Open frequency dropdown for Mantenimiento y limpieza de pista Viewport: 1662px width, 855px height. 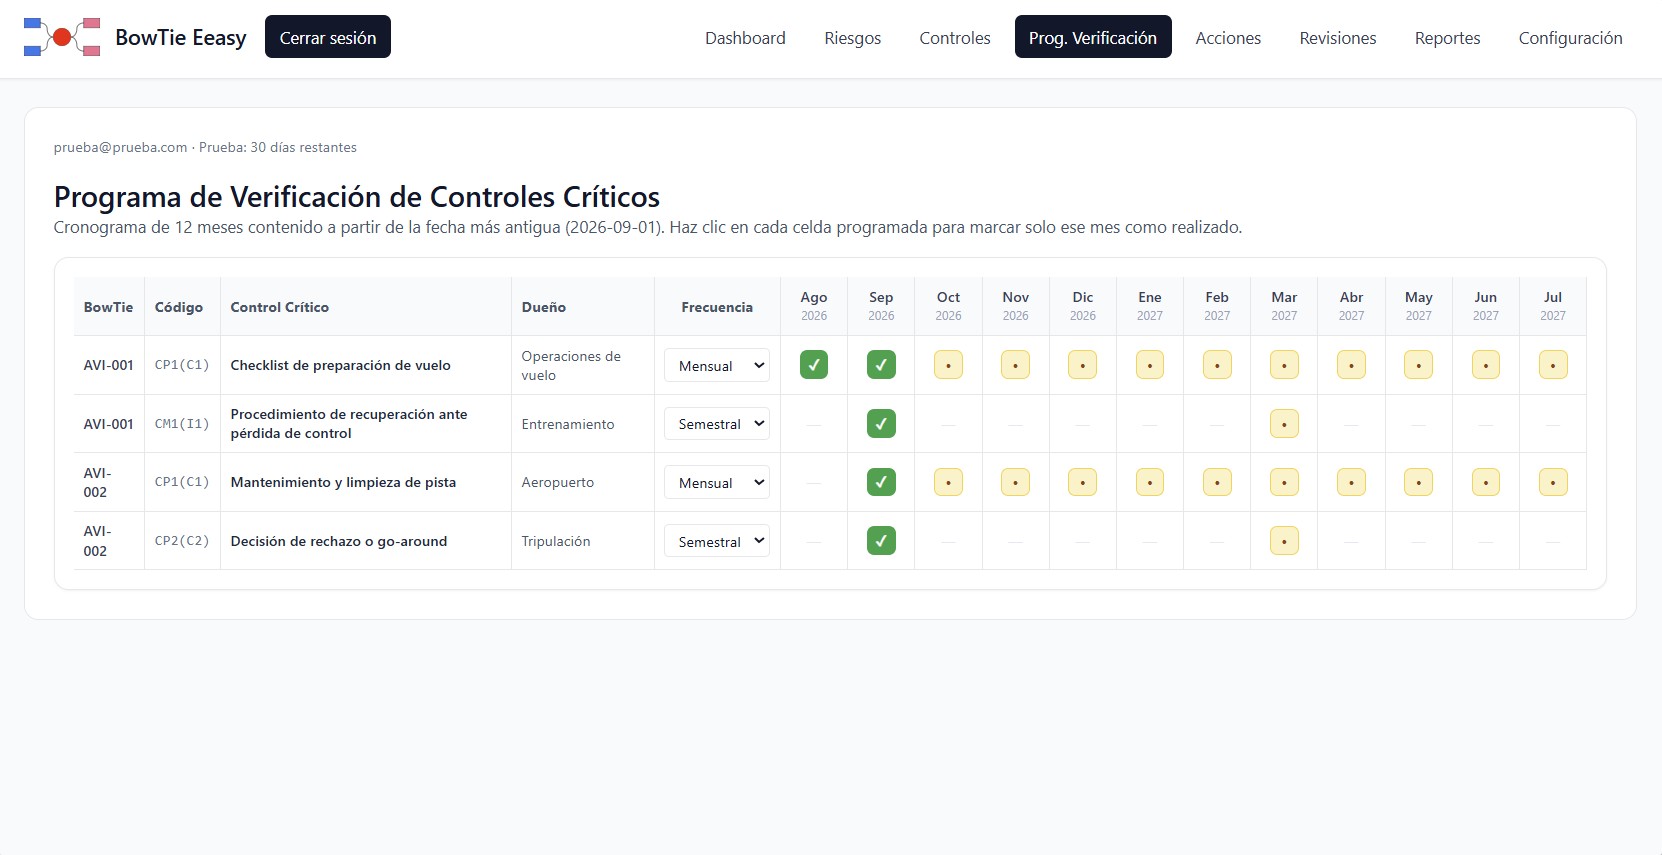tap(717, 483)
